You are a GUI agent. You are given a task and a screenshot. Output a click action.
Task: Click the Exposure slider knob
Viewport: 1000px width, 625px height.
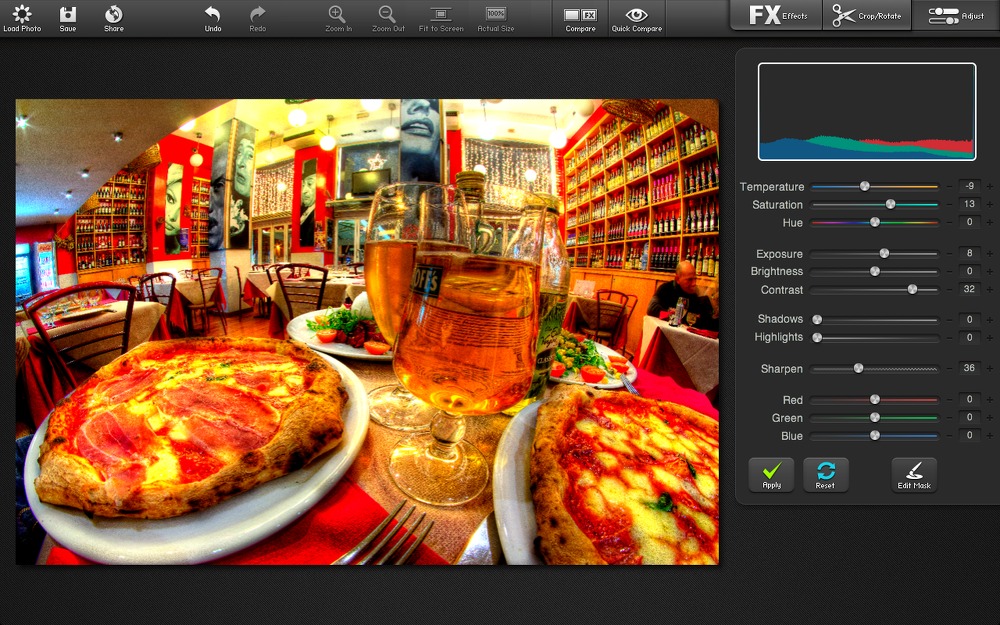tap(884, 253)
